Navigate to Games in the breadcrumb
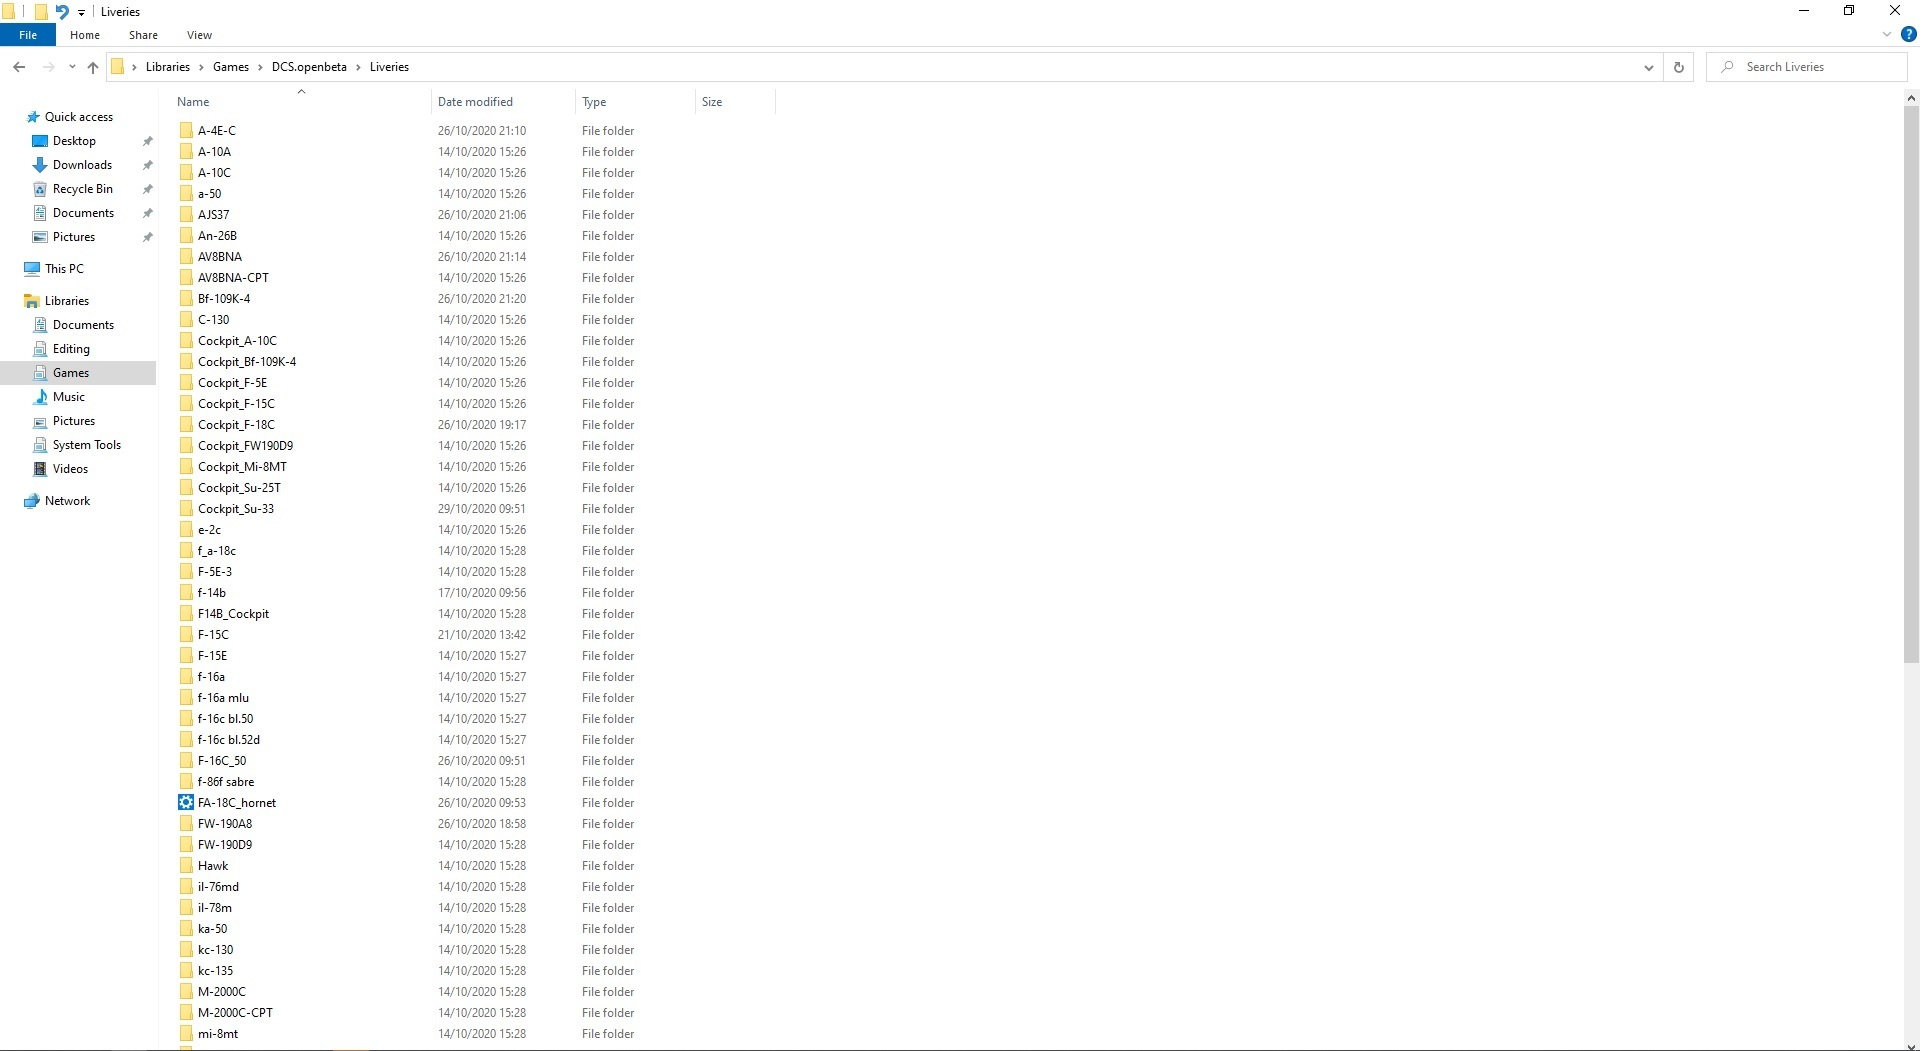Viewport: 1923px width, 1051px height. coord(231,67)
